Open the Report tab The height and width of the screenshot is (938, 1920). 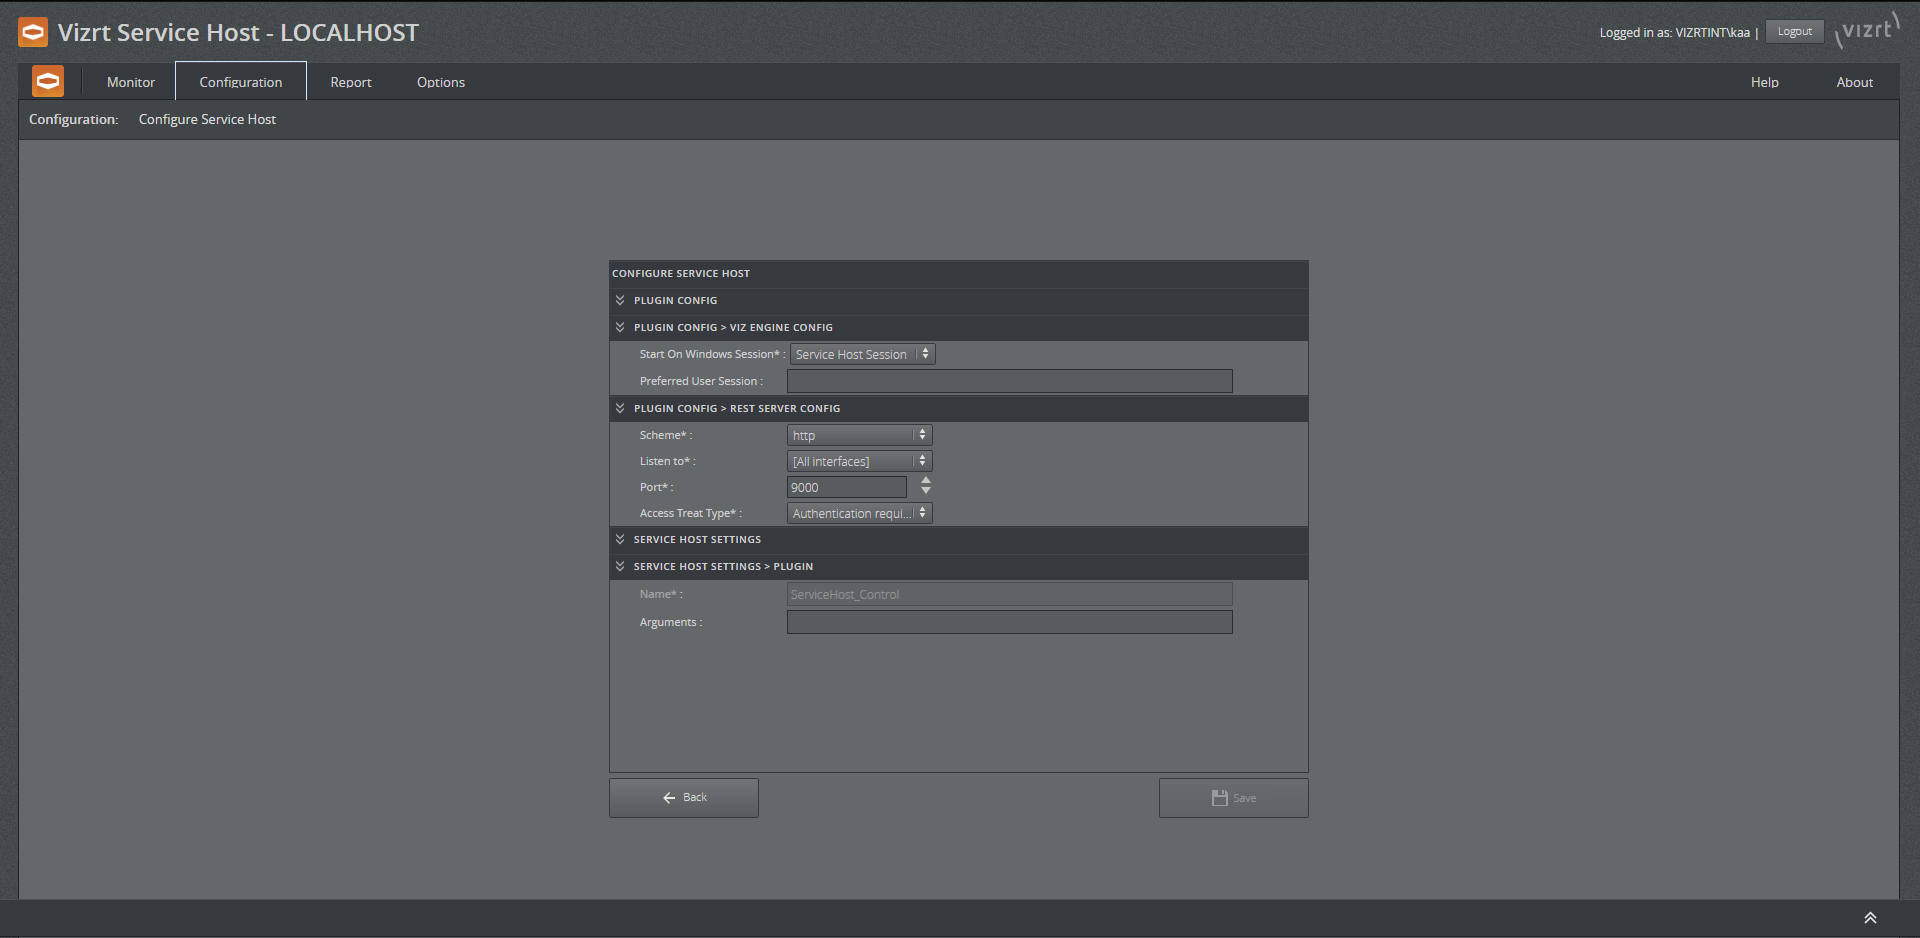pyautogui.click(x=351, y=82)
